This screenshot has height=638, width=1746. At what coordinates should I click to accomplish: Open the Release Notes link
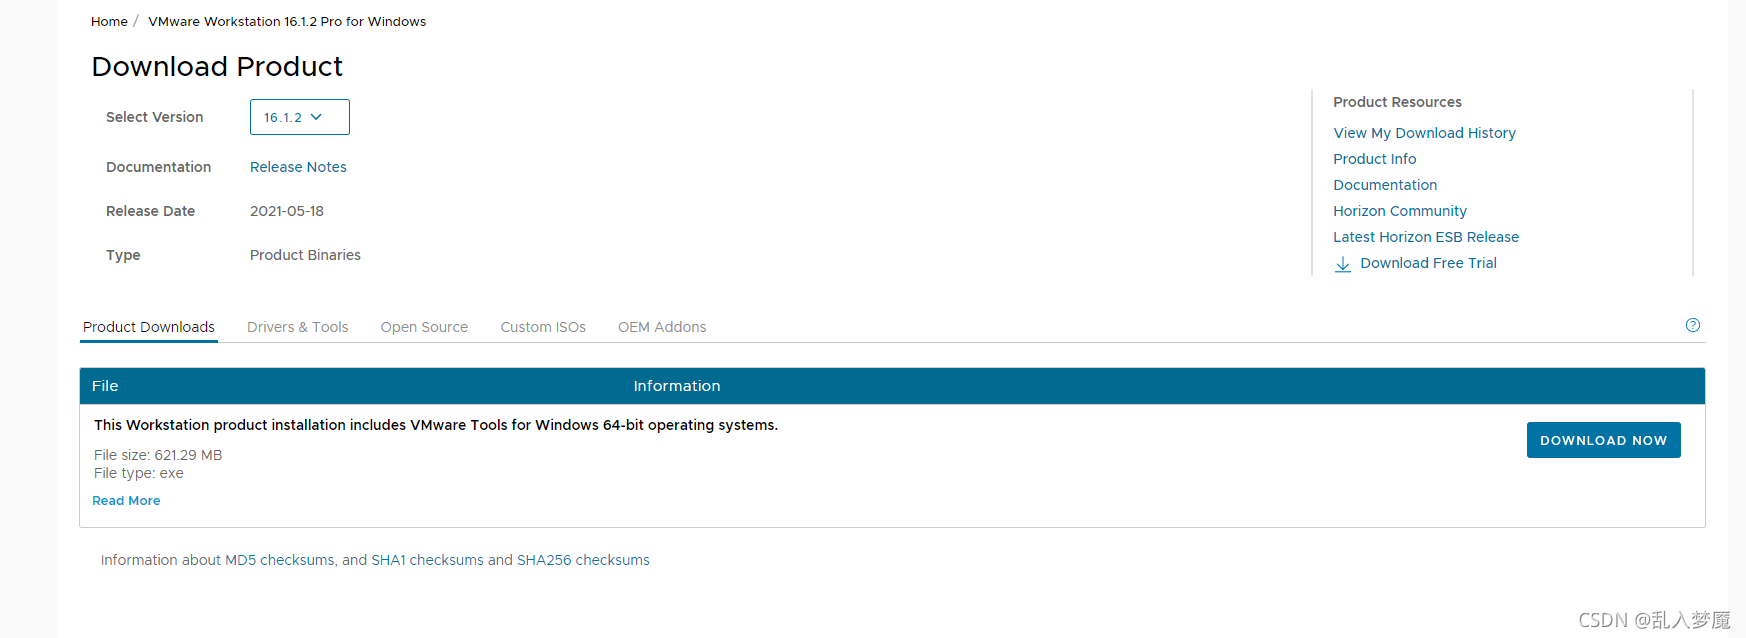(298, 167)
